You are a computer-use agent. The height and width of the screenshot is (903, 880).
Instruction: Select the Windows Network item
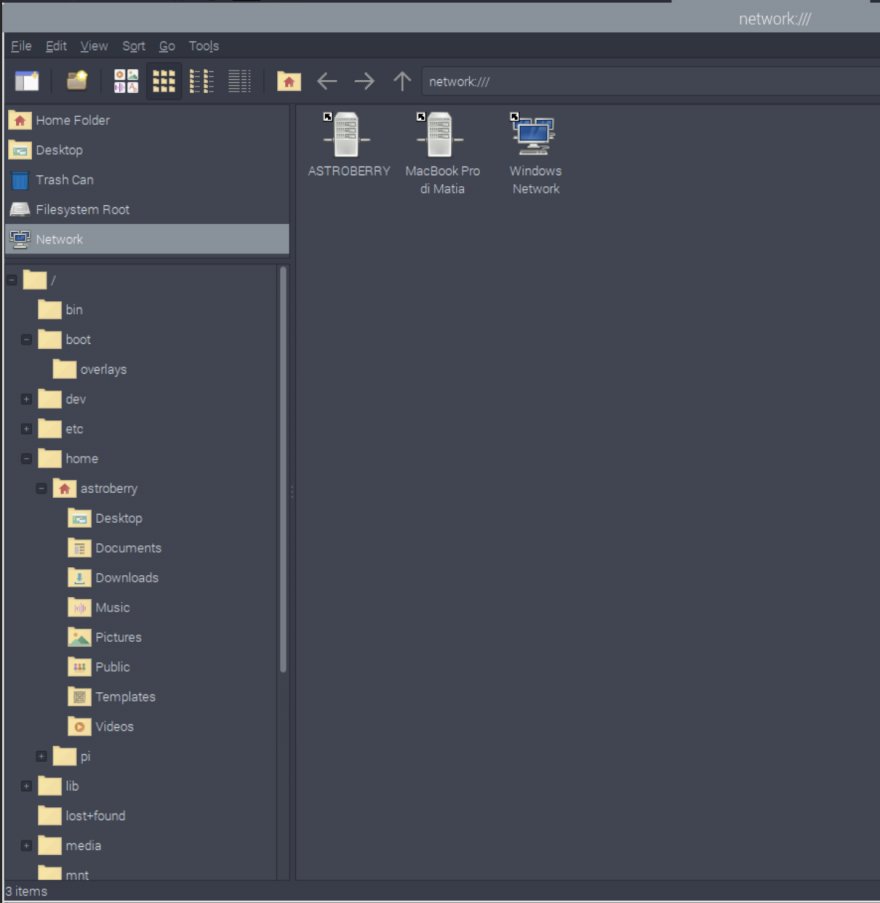click(x=535, y=152)
